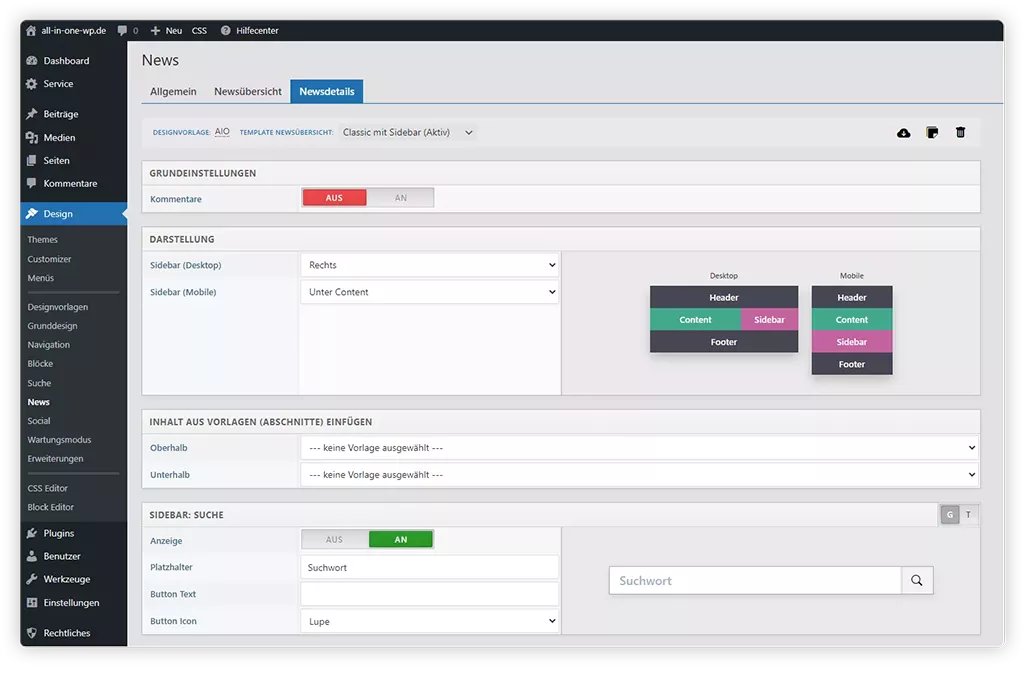Switch to the Allgemein tab

click(x=173, y=92)
